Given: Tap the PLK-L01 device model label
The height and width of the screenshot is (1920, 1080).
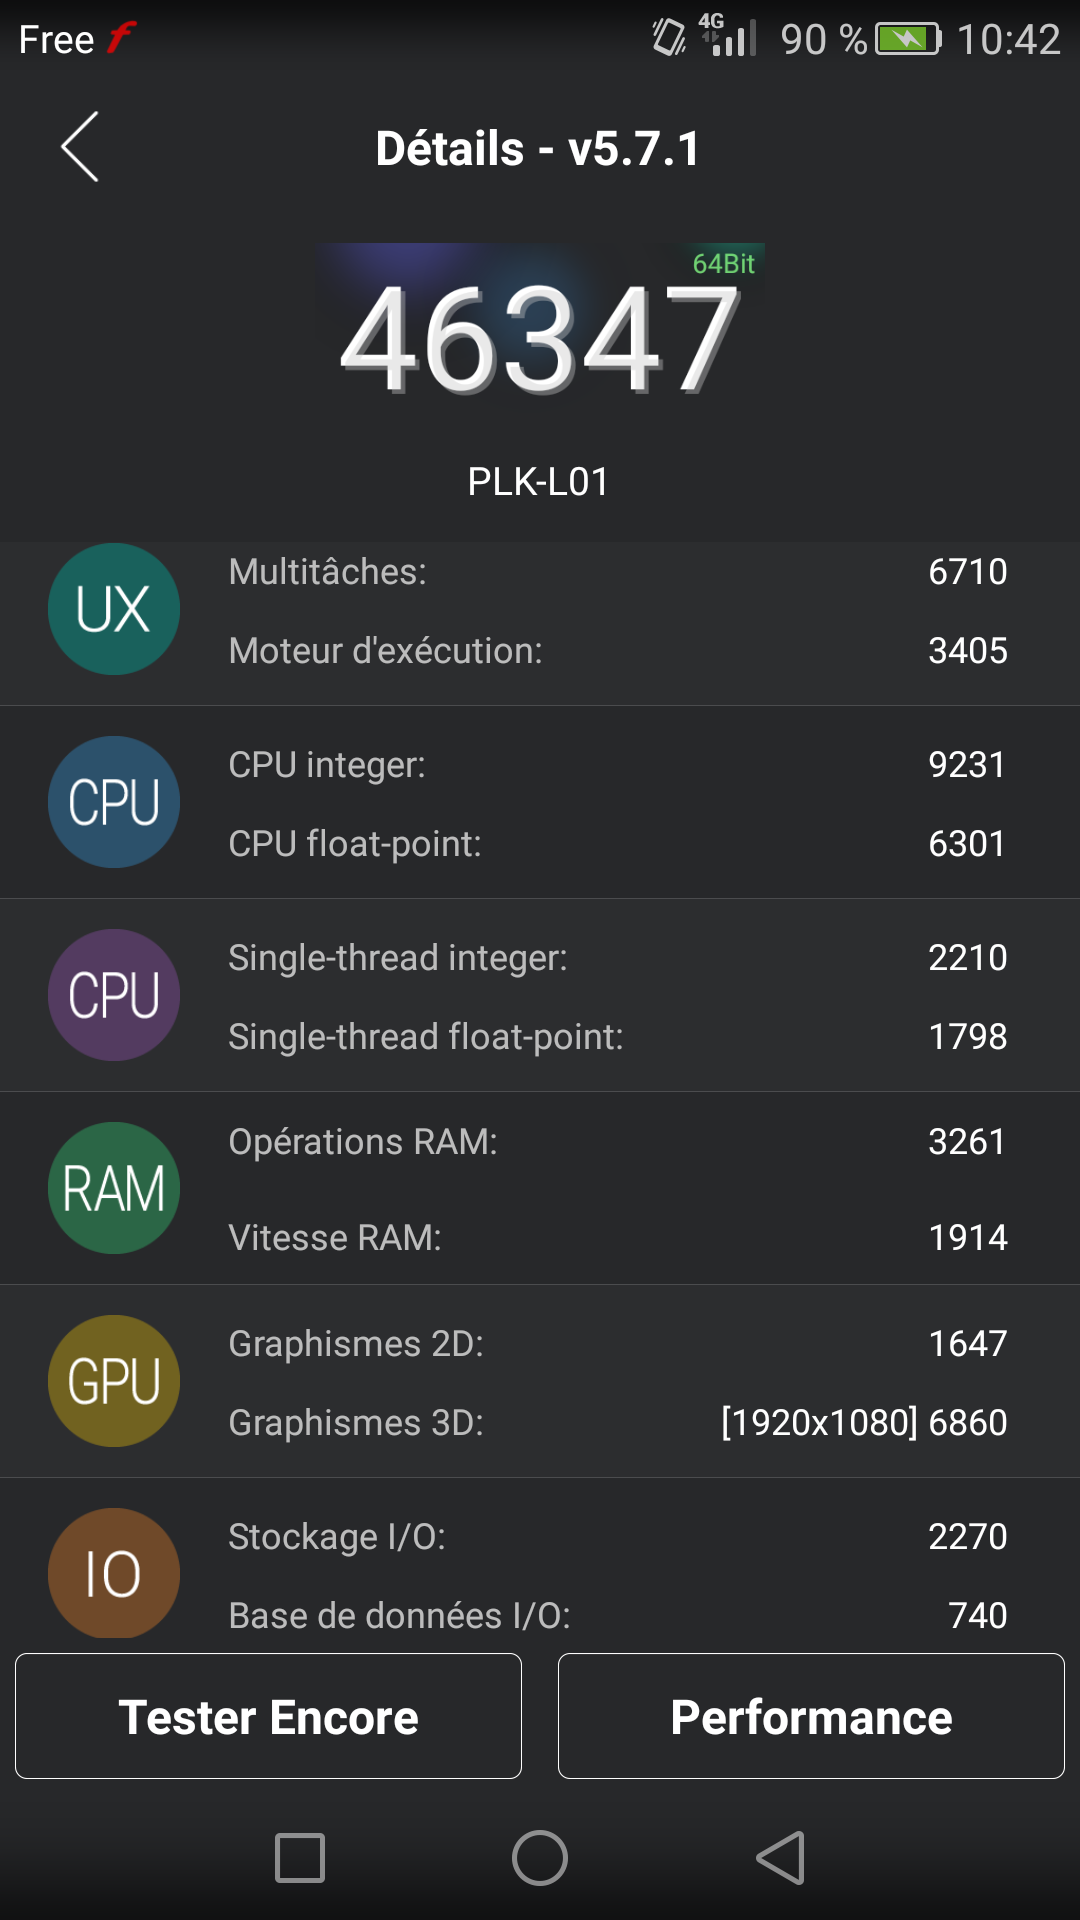Looking at the screenshot, I should coord(538,482).
